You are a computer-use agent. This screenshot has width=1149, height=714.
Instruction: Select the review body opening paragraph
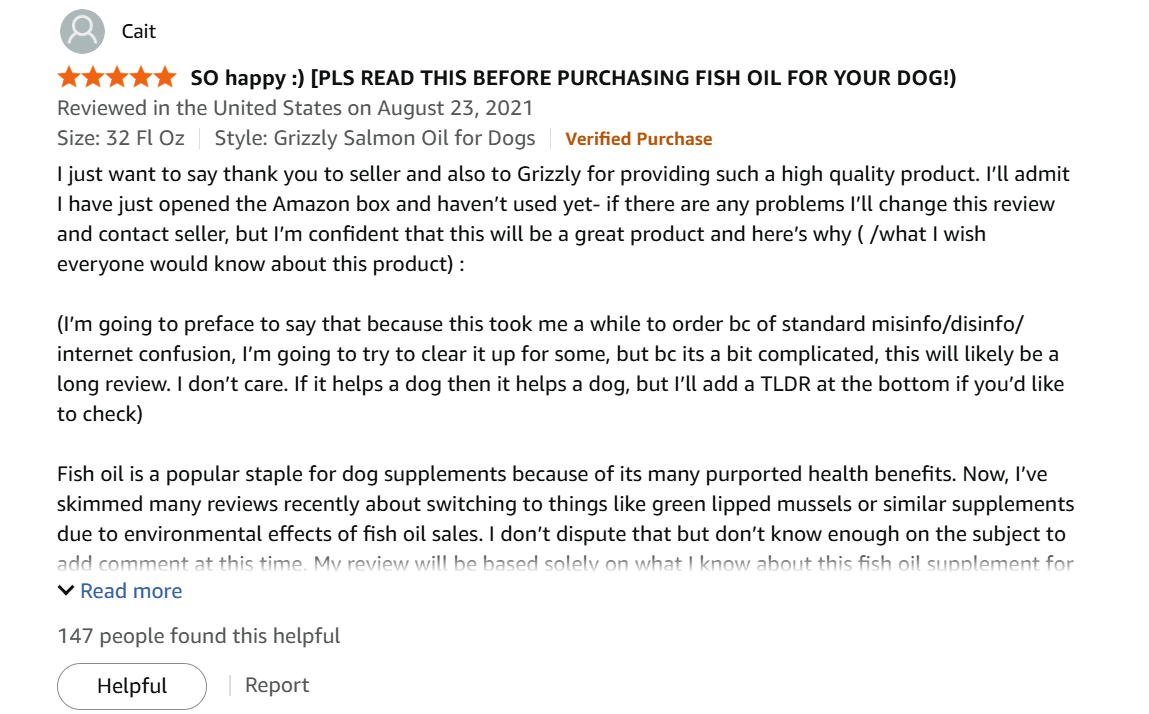tap(560, 218)
